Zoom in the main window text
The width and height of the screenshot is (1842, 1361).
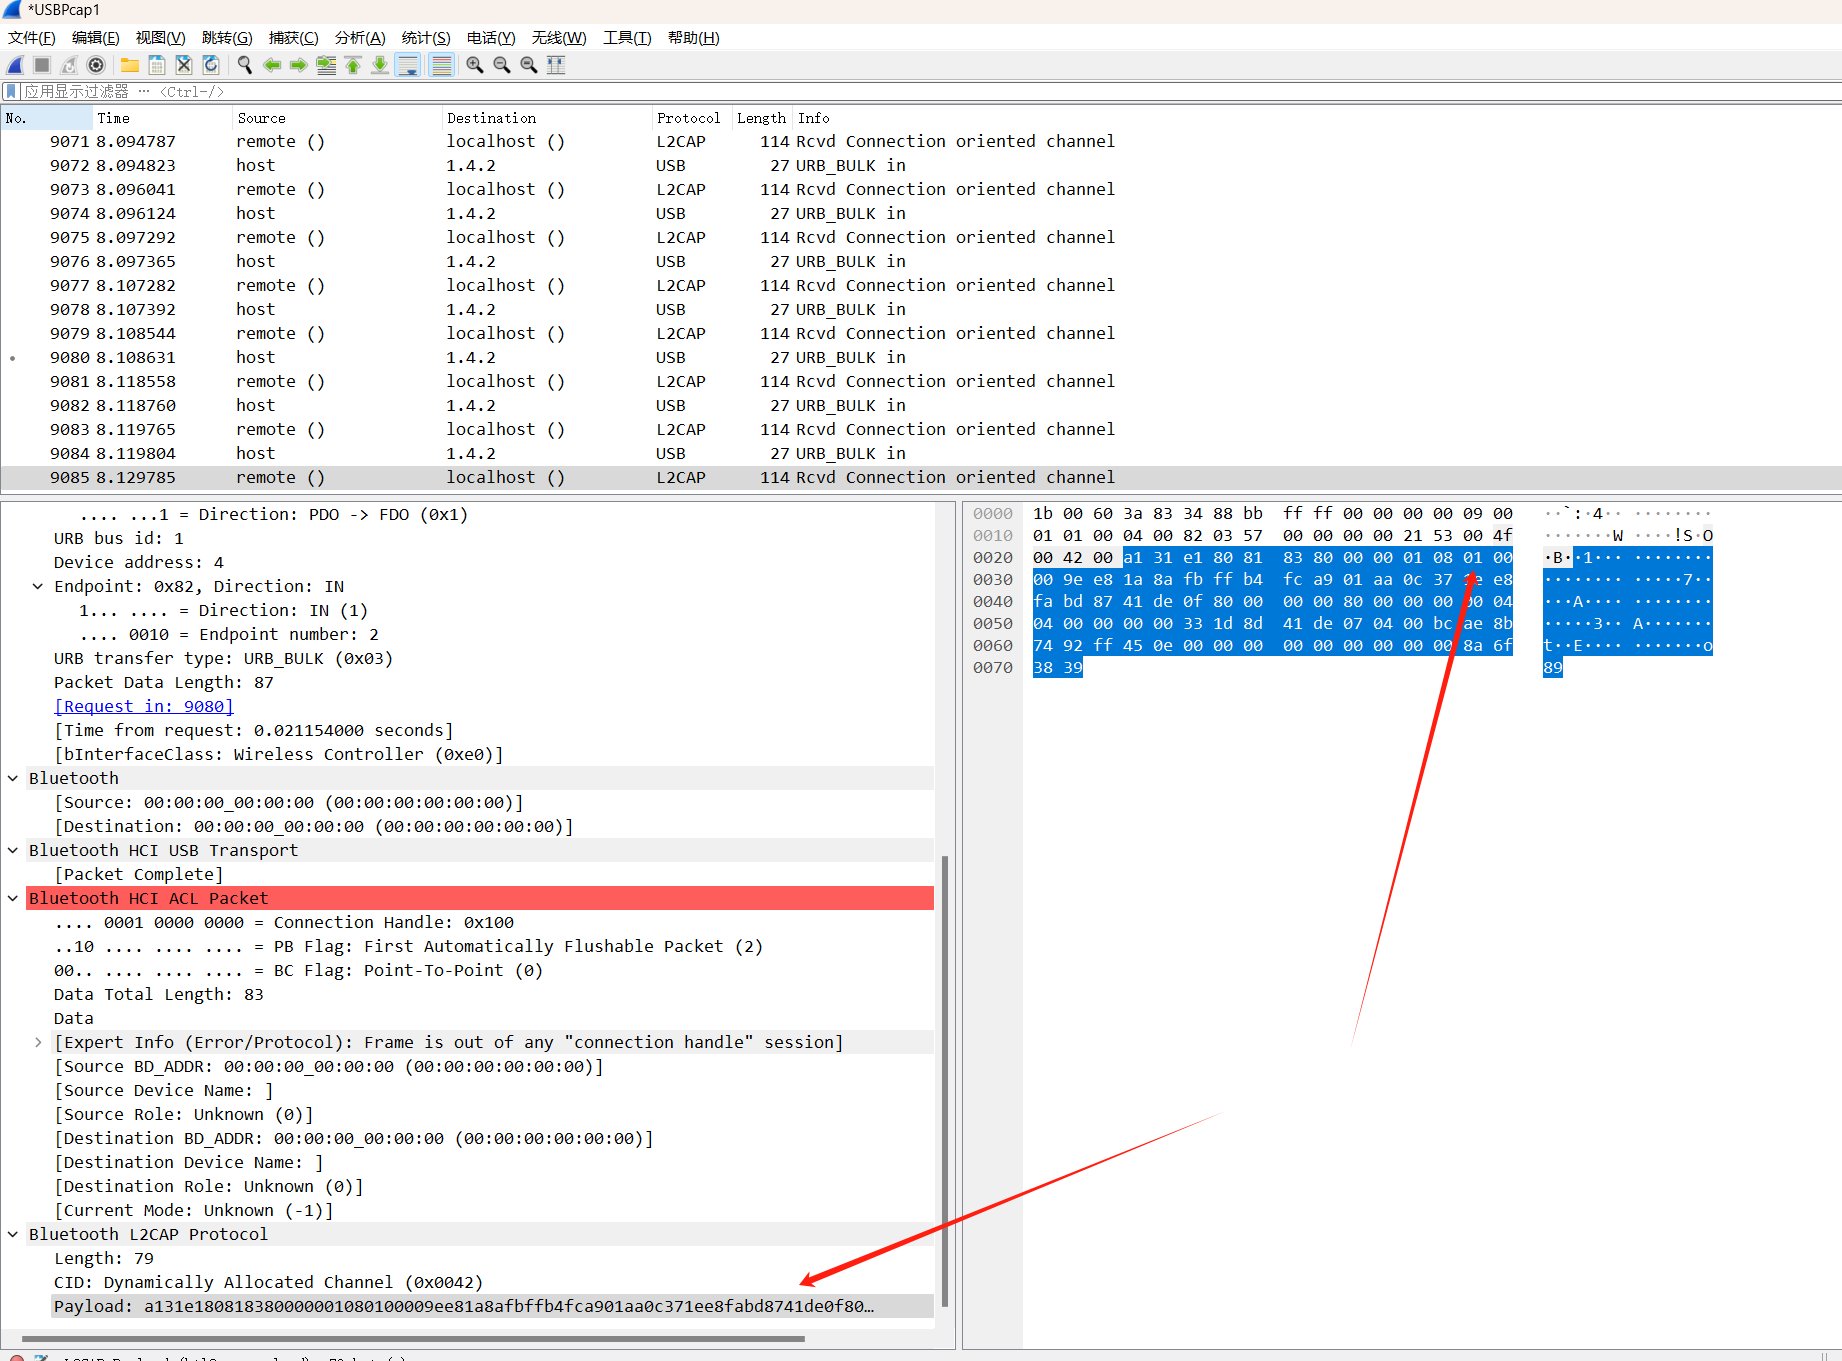tap(475, 65)
